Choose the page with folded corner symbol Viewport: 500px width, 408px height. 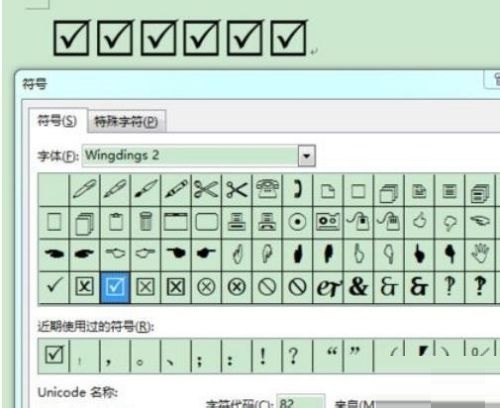point(328,191)
